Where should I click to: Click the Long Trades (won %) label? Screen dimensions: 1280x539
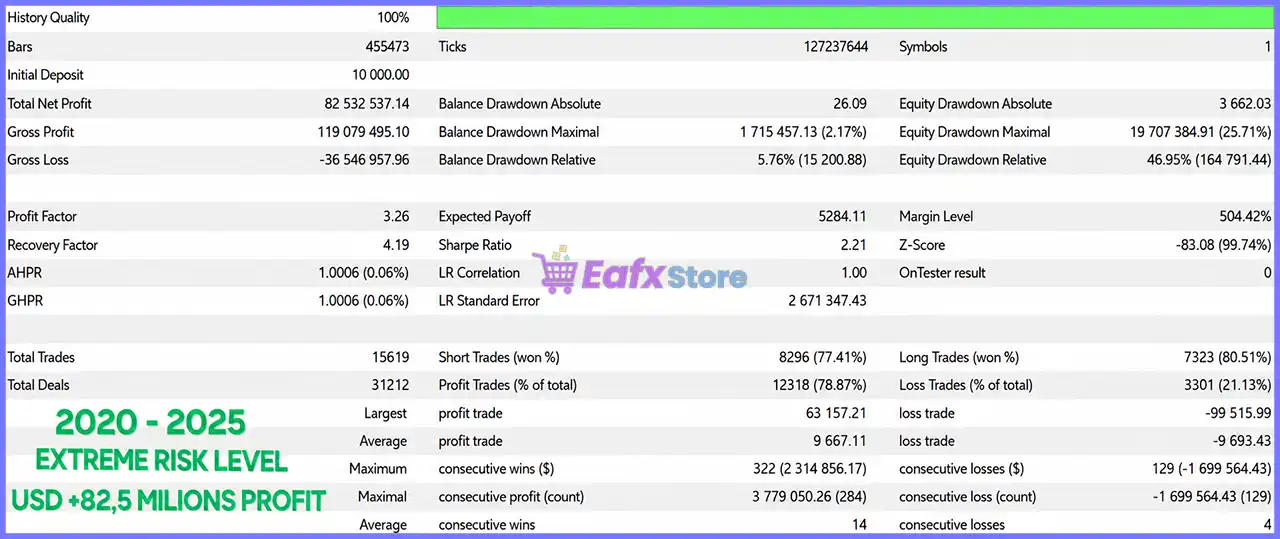(x=959, y=358)
